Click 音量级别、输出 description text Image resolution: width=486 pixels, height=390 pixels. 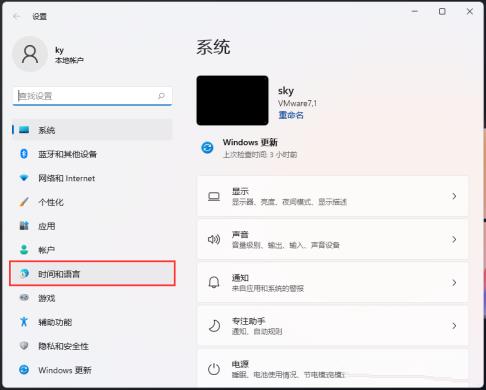[x=286, y=245]
